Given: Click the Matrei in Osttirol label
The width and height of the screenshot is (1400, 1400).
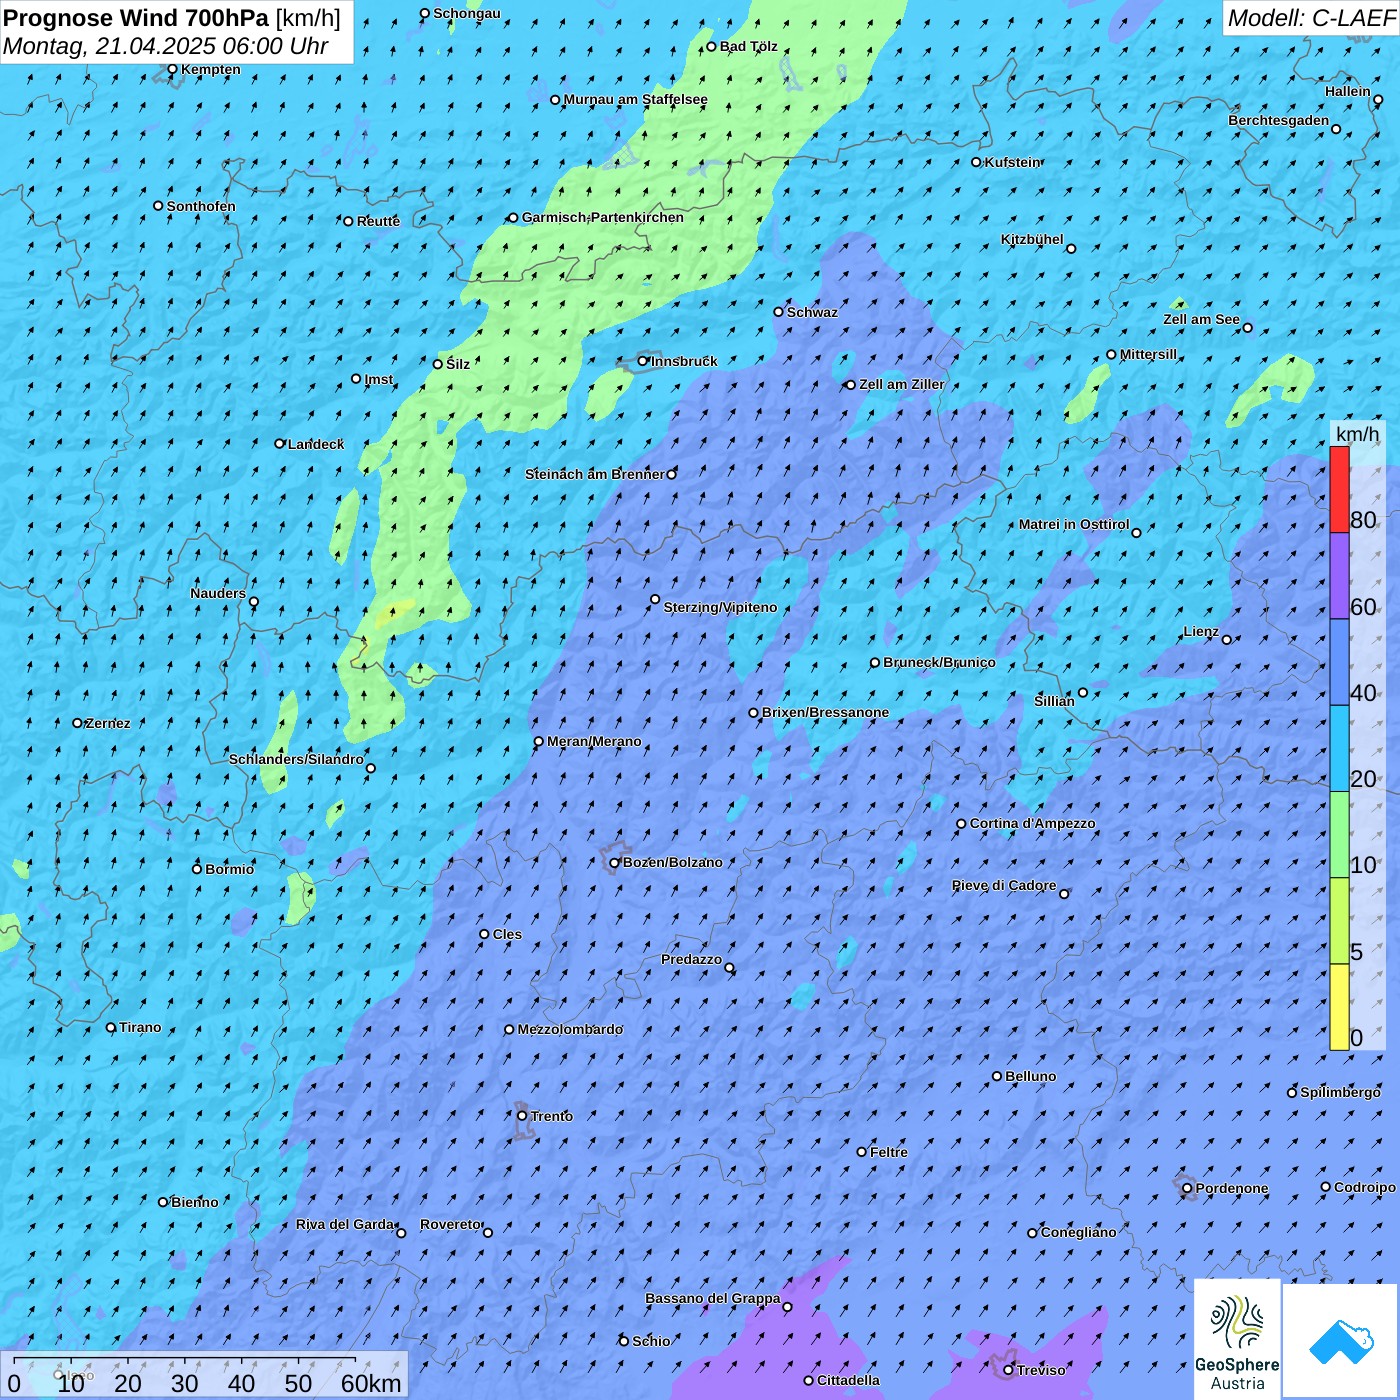Looking at the screenshot, I should coord(1074,524).
